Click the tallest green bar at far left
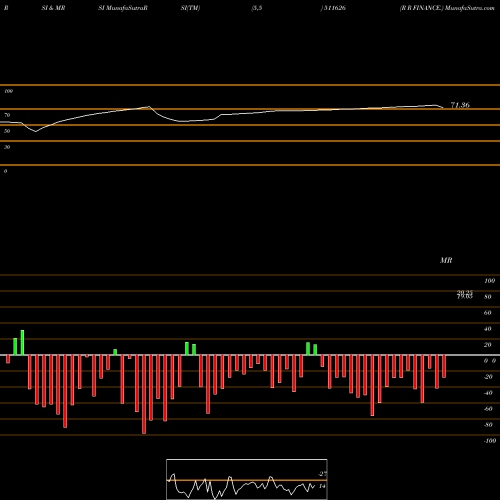 tap(22, 342)
